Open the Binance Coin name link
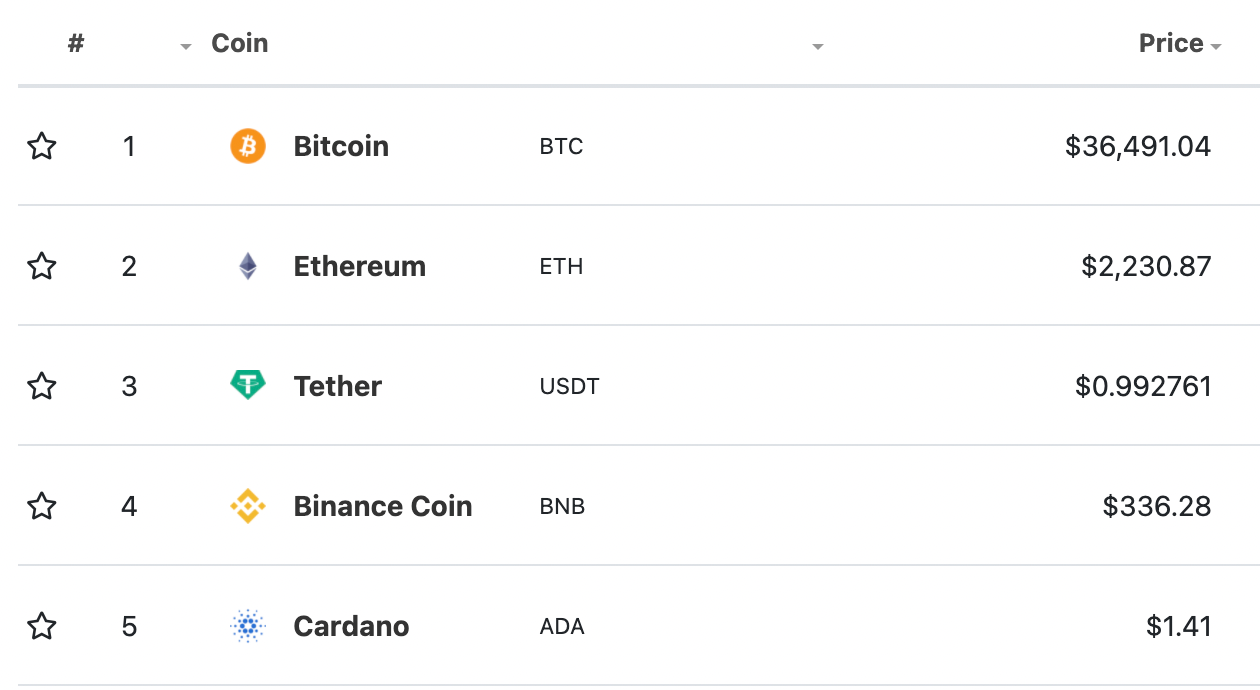Image resolution: width=1260 pixels, height=690 pixels. tap(383, 506)
